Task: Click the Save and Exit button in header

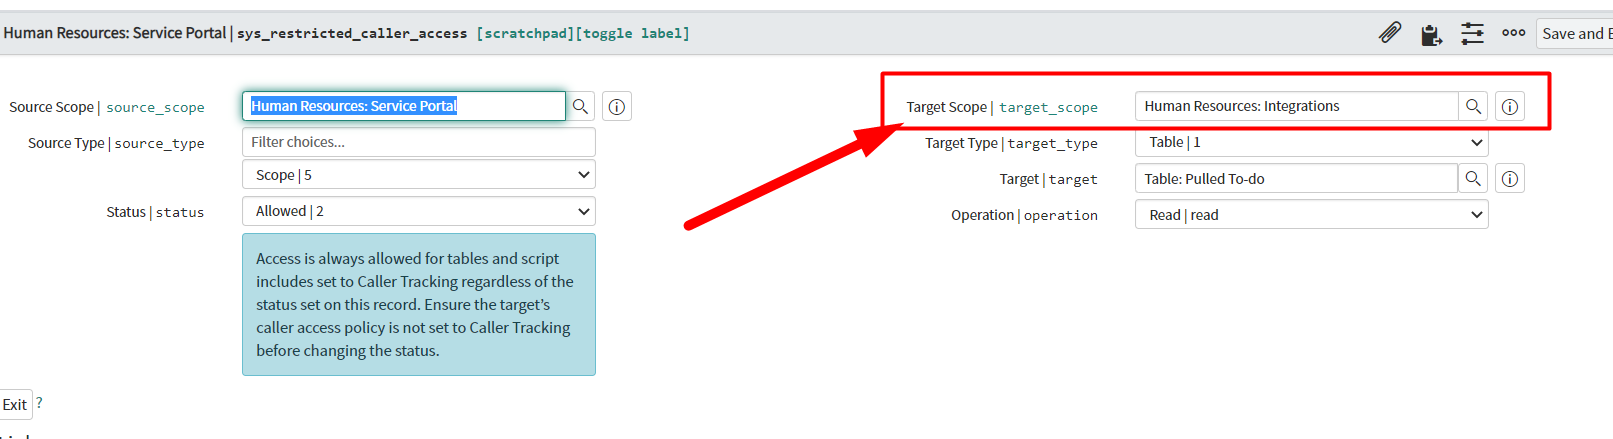Action: point(1575,33)
